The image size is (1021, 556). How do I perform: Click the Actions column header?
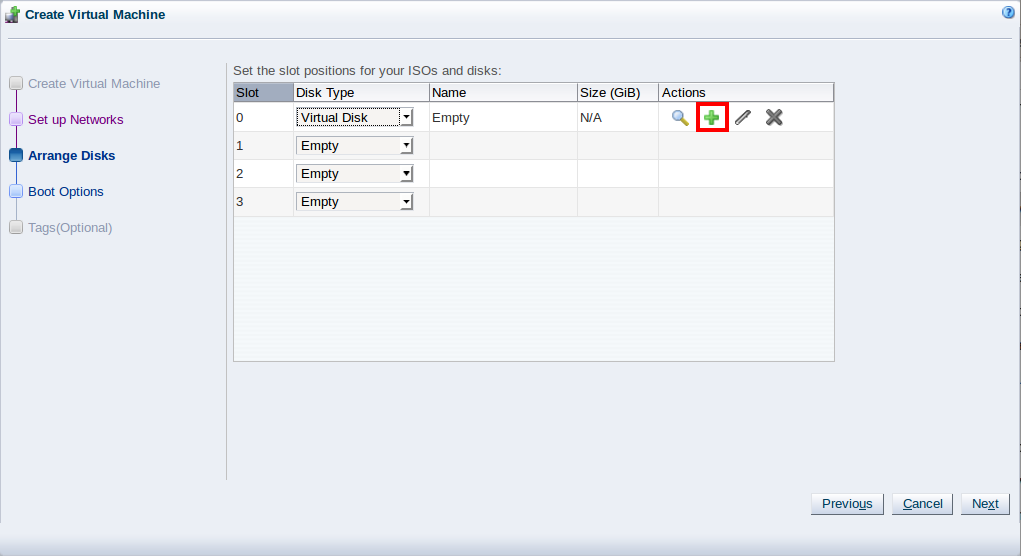pyautogui.click(x=746, y=92)
